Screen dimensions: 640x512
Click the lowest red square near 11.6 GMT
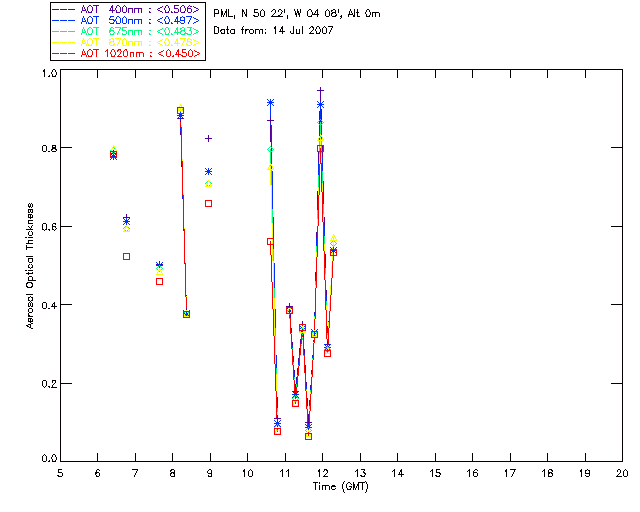pos(309,436)
